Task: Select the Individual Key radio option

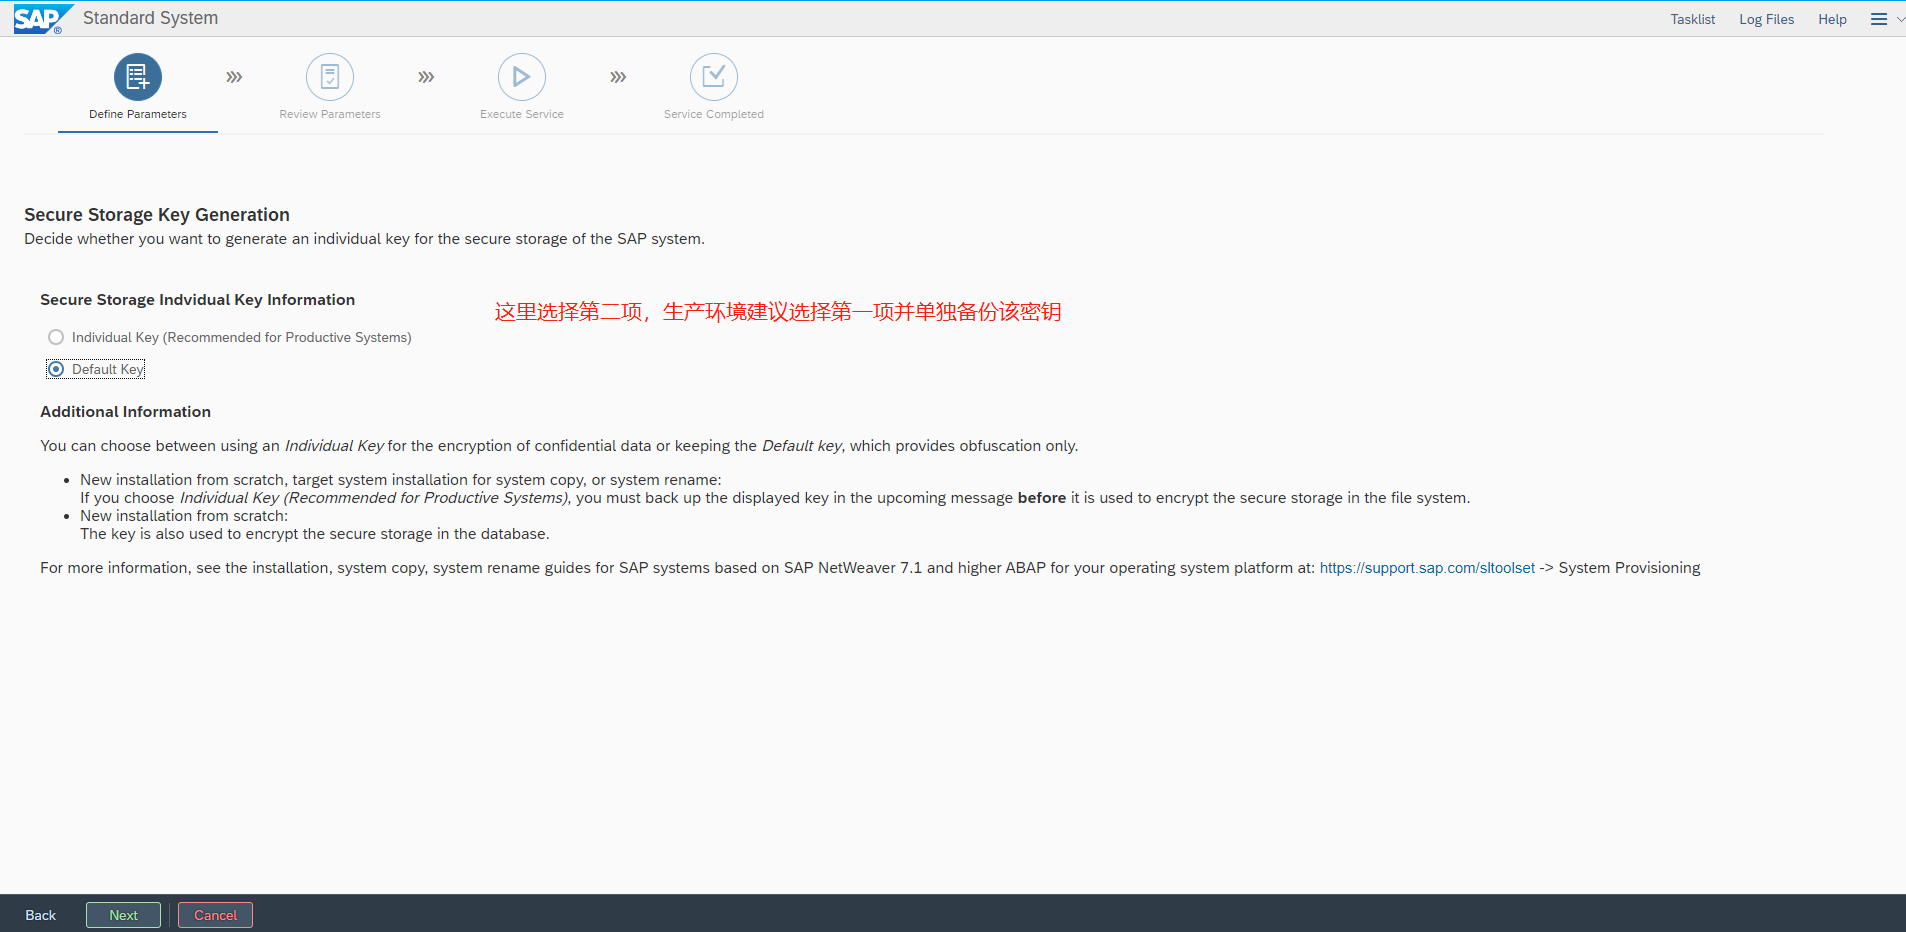Action: [x=56, y=338]
